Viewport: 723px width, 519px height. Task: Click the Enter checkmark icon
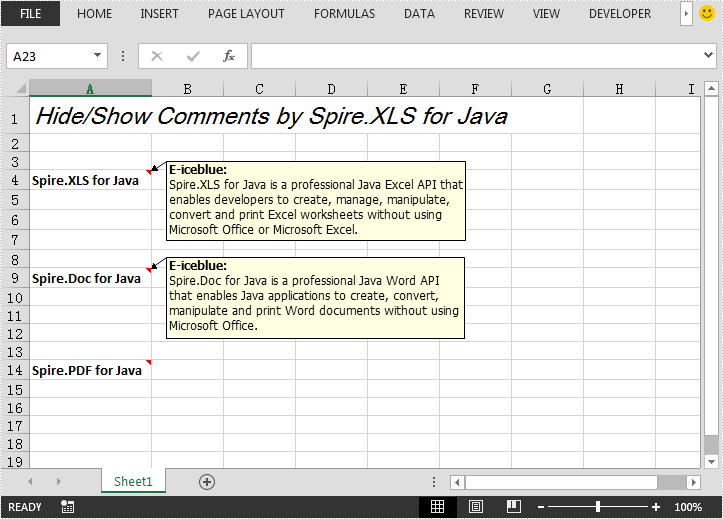(x=193, y=56)
